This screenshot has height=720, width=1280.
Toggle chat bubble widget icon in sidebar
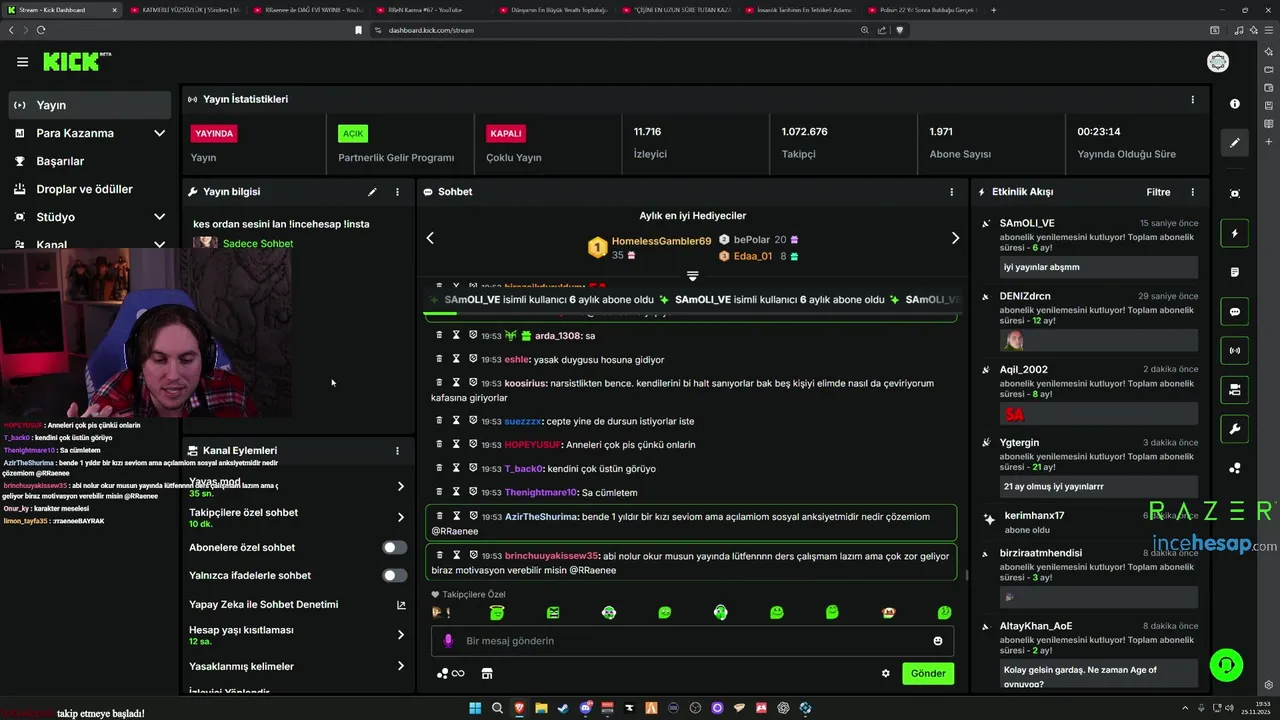coord(1235,312)
